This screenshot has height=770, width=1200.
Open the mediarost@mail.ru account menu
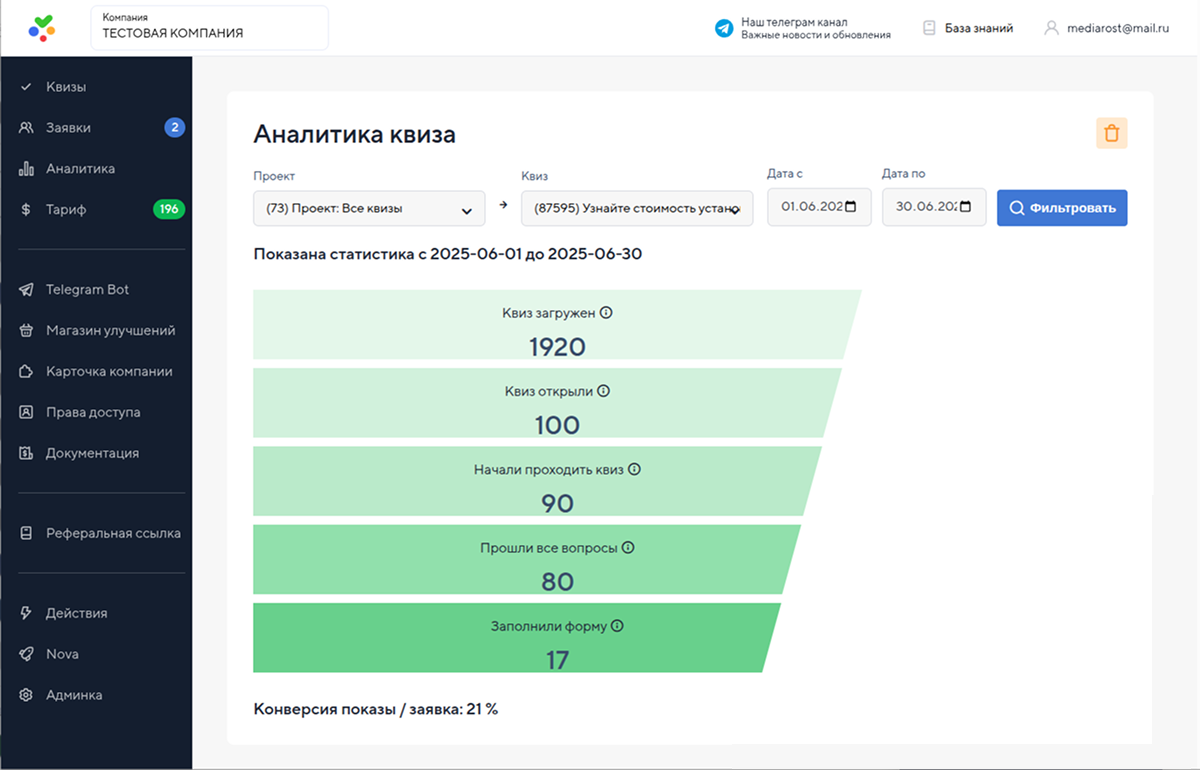pos(1106,28)
